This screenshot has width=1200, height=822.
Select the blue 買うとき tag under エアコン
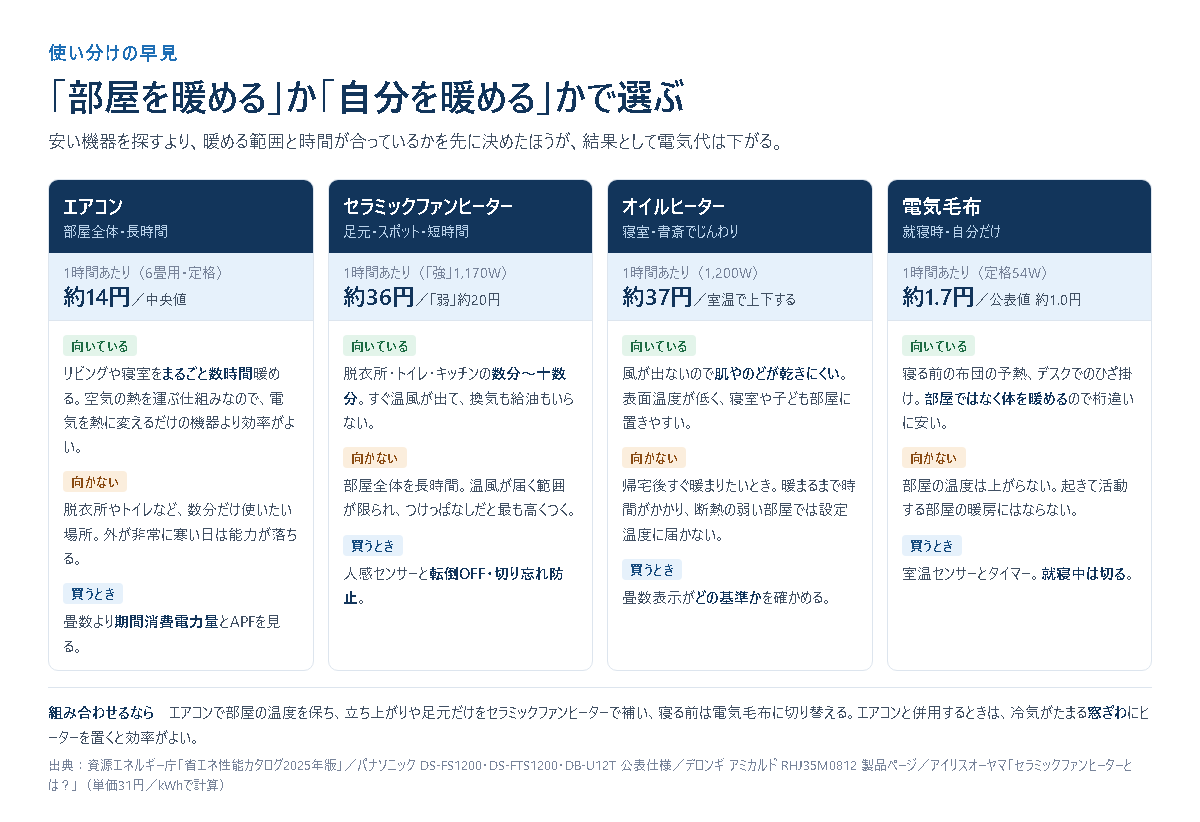pos(93,593)
